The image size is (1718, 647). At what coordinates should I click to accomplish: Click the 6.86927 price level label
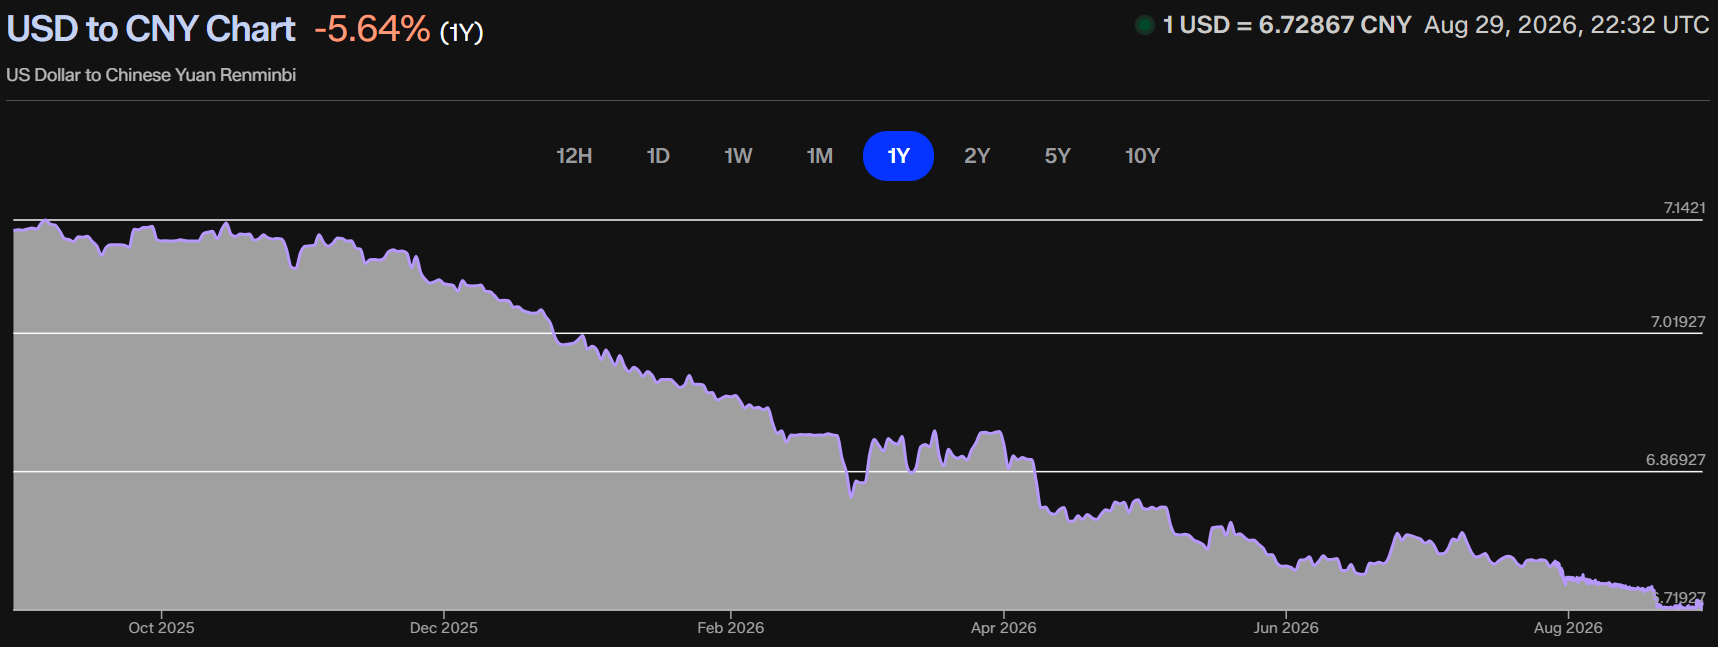click(1675, 460)
